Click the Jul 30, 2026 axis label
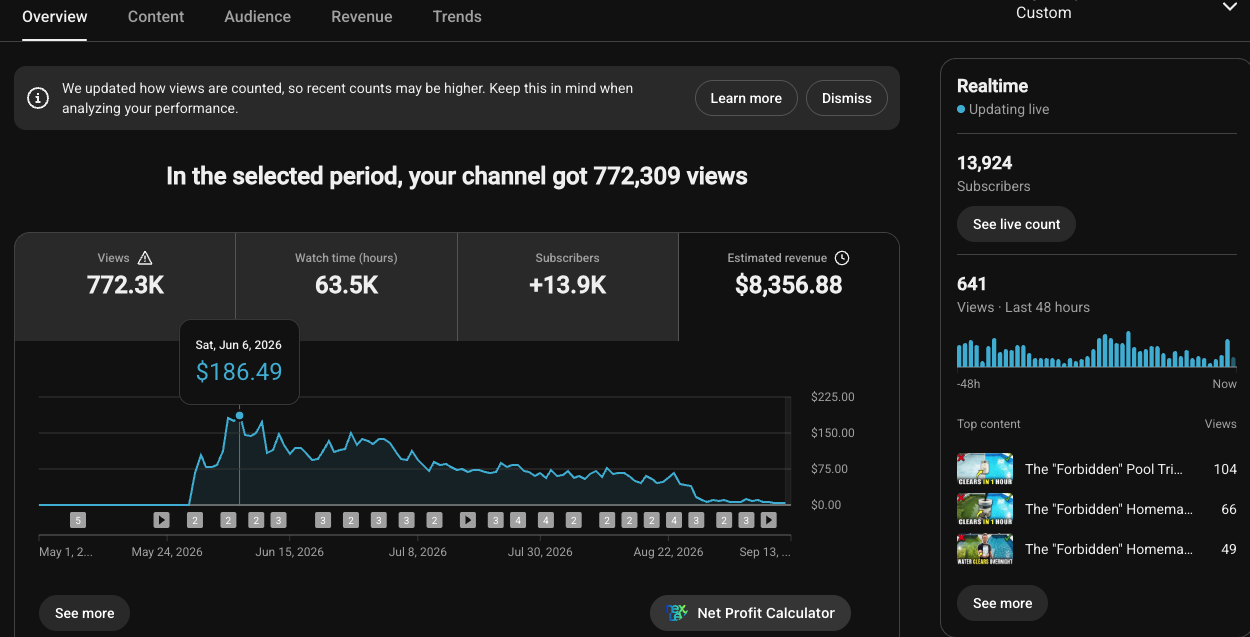1250x637 pixels. tap(540, 552)
